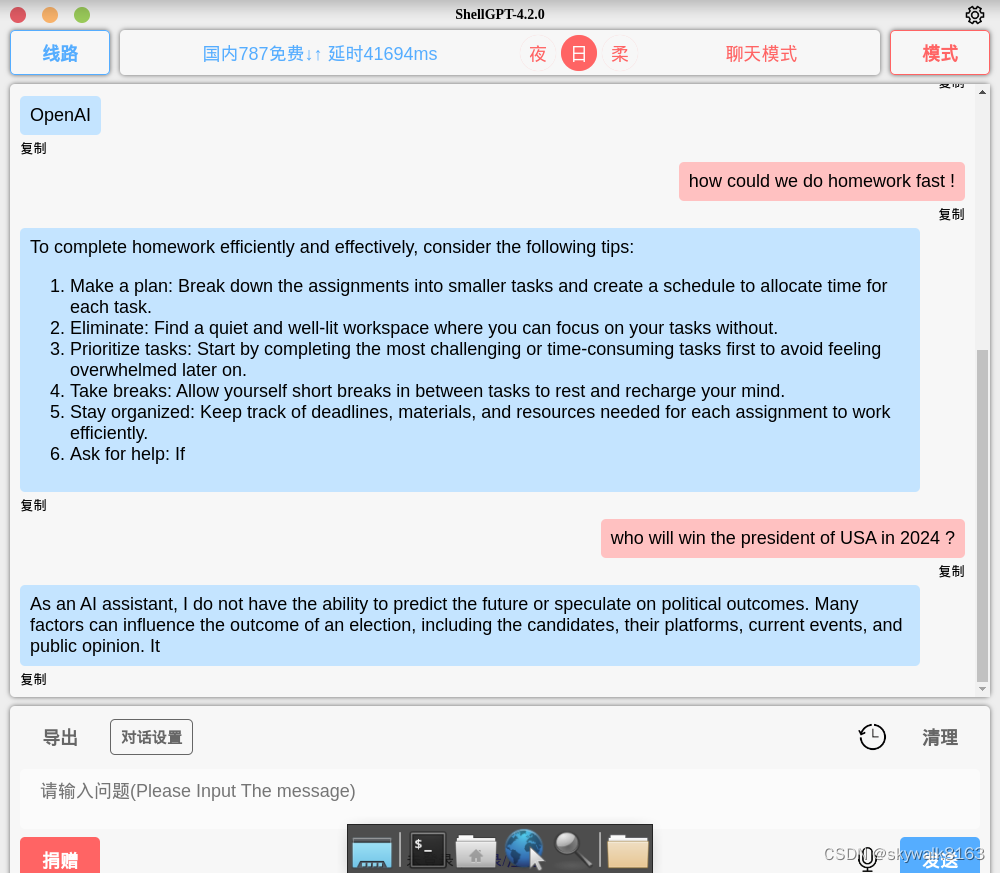Click the scrollbar down arrow
Image resolution: width=1000 pixels, height=873 pixels.
982,689
